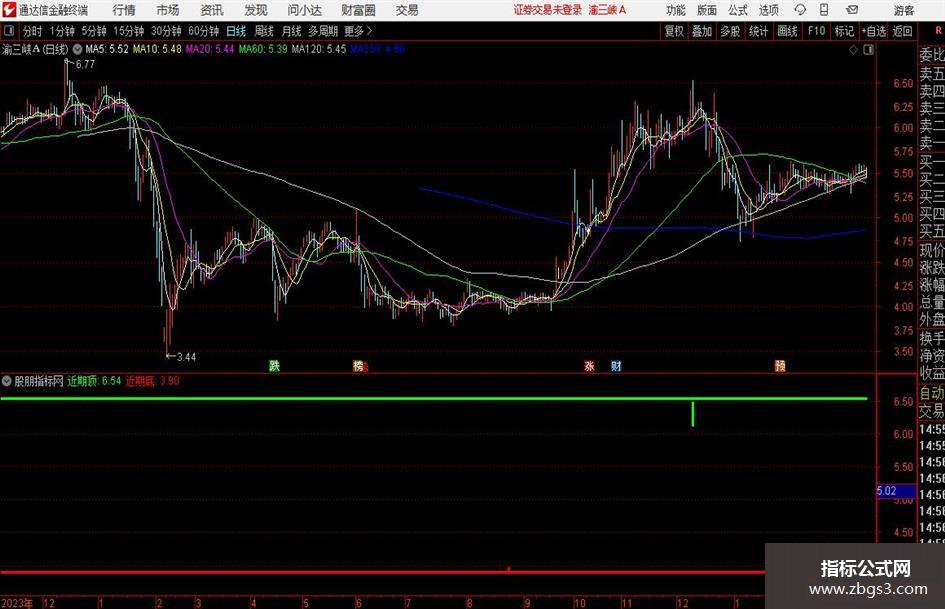This screenshot has height=609, width=945.
Task: Switch to 1分钟 period
Action: tap(62, 31)
